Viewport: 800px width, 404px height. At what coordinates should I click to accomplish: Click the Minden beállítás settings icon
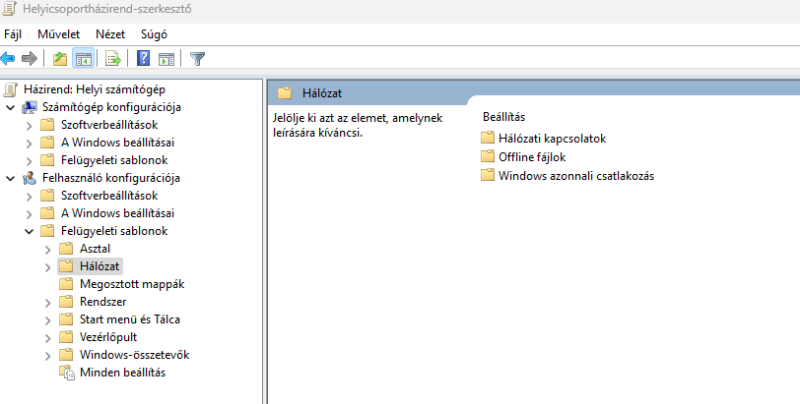pyautogui.click(x=67, y=373)
